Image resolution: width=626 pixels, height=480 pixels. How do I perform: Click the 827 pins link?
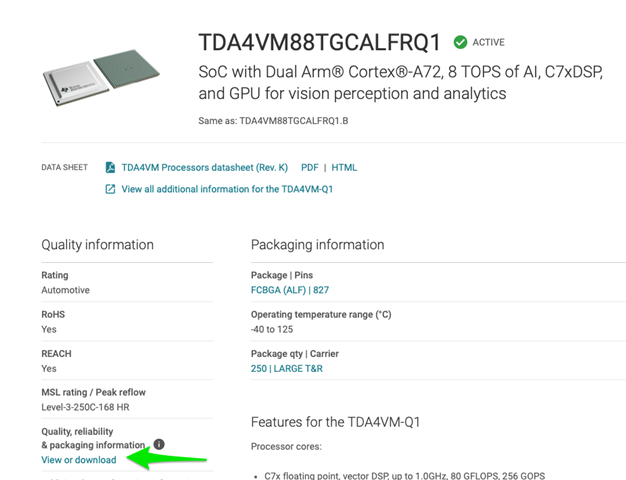(320, 290)
